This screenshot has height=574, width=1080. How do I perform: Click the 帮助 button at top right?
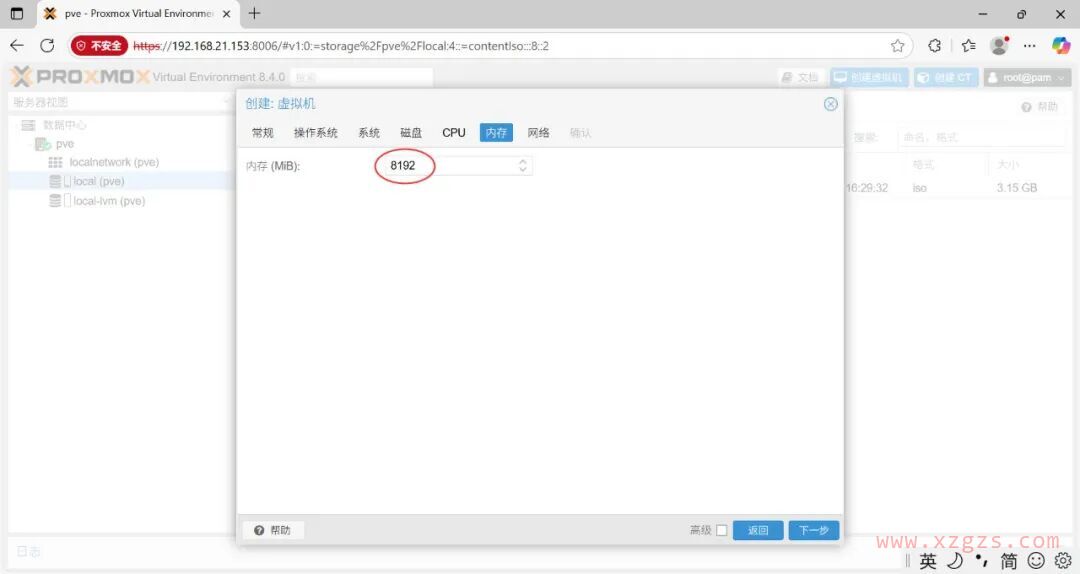1040,107
